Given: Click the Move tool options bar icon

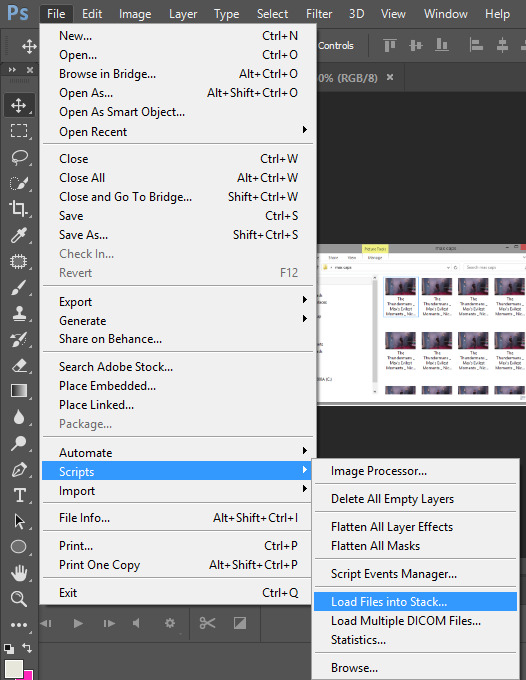Looking at the screenshot, I should pyautogui.click(x=29, y=46).
